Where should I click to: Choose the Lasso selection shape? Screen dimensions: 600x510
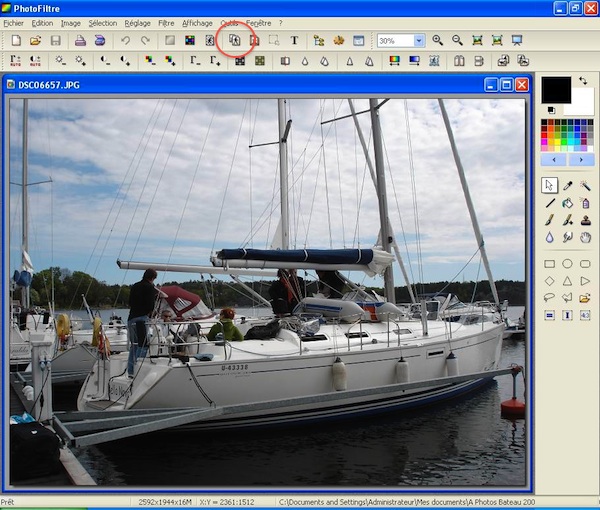click(549, 297)
